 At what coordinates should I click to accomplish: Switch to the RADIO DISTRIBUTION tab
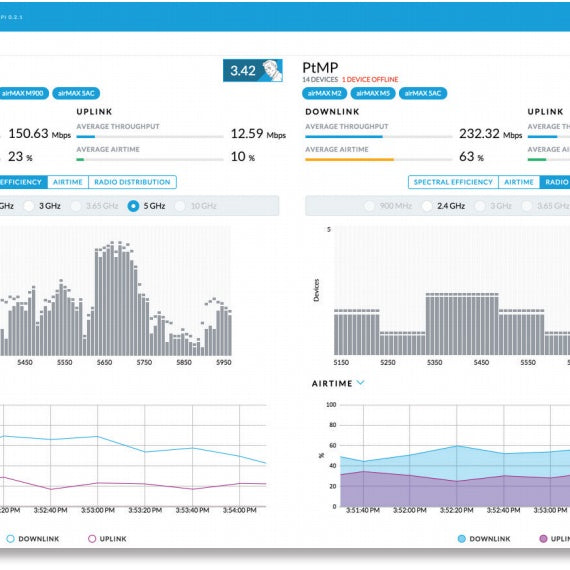tap(132, 182)
